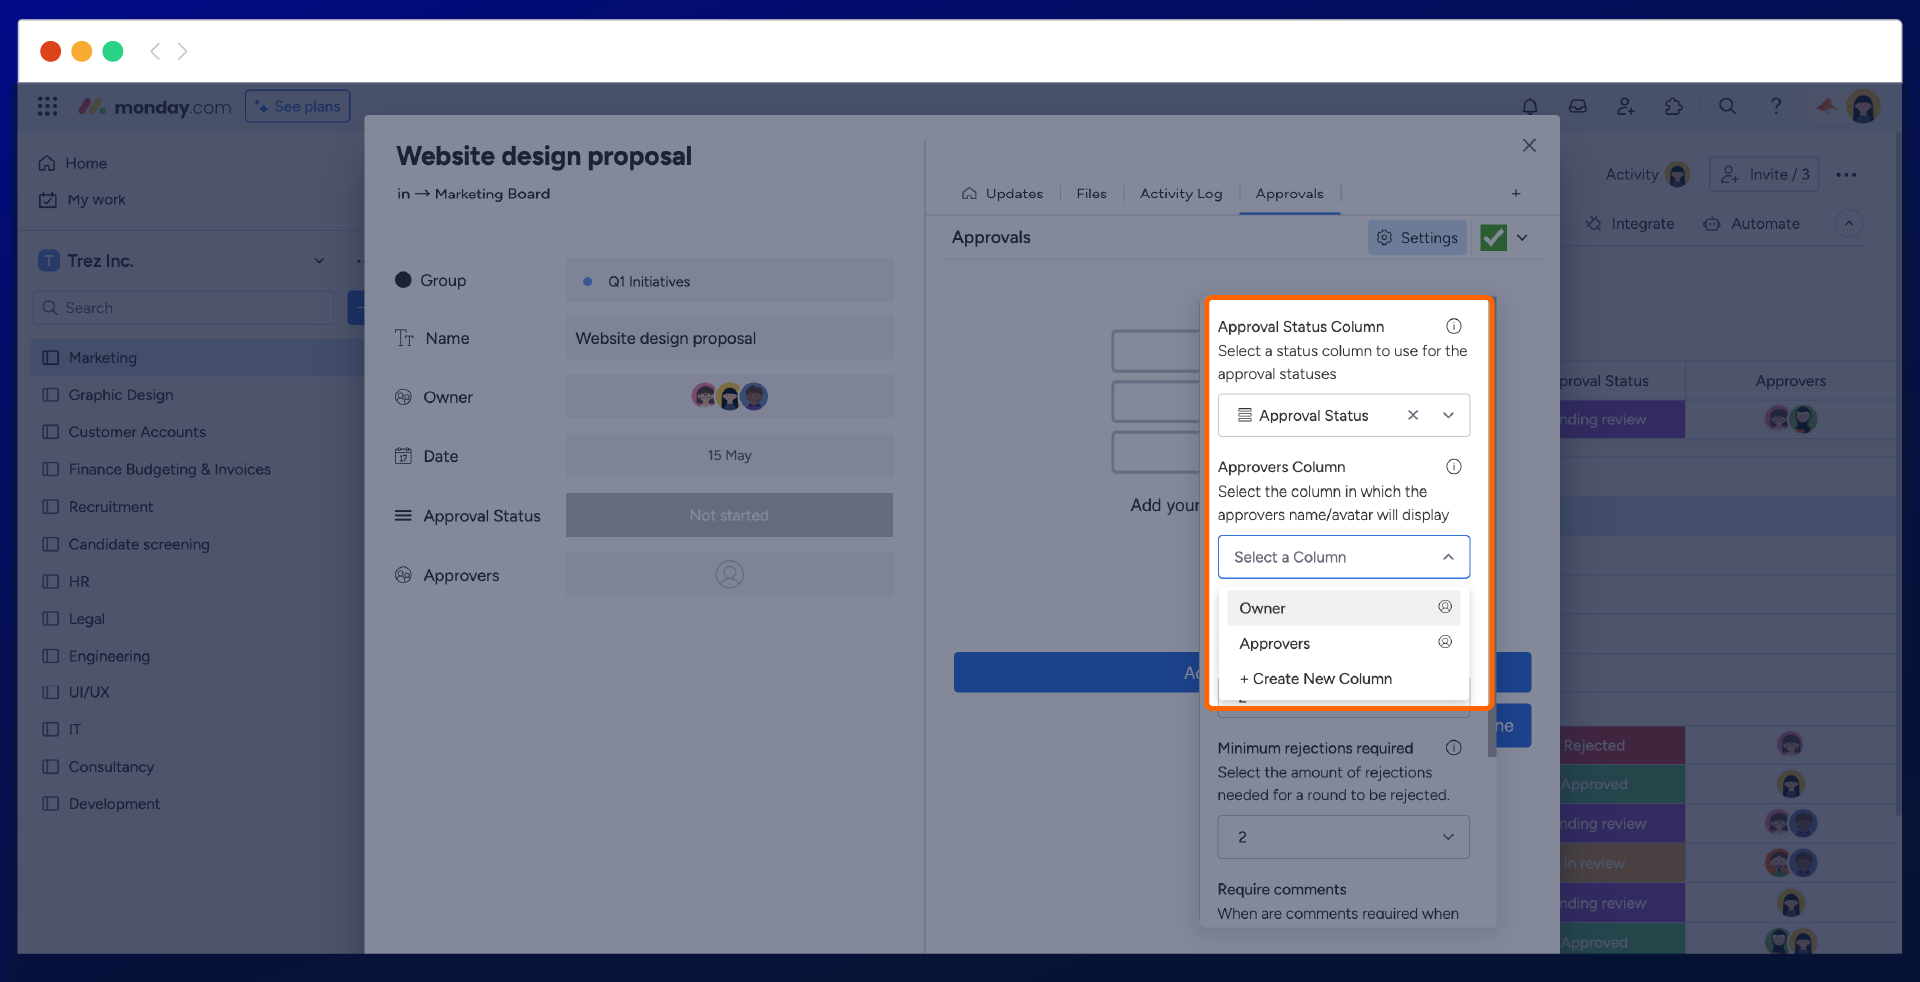The image size is (1920, 982).
Task: Click the search magnifier icon in header
Action: pos(1727,106)
